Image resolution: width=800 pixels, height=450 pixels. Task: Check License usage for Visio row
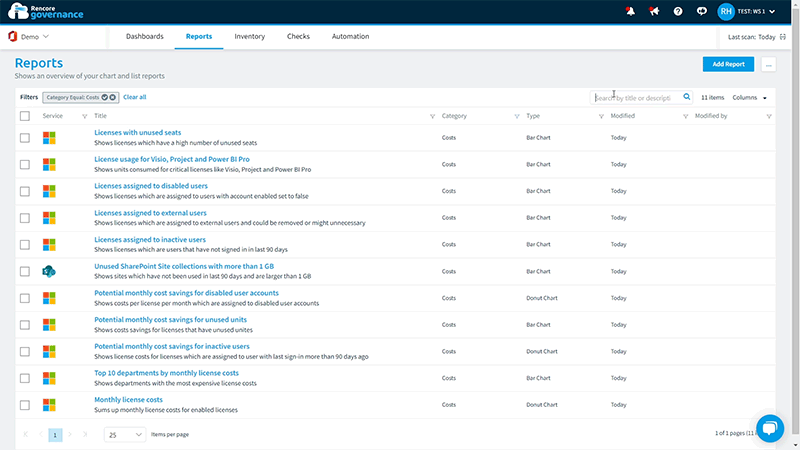[x=24, y=164]
